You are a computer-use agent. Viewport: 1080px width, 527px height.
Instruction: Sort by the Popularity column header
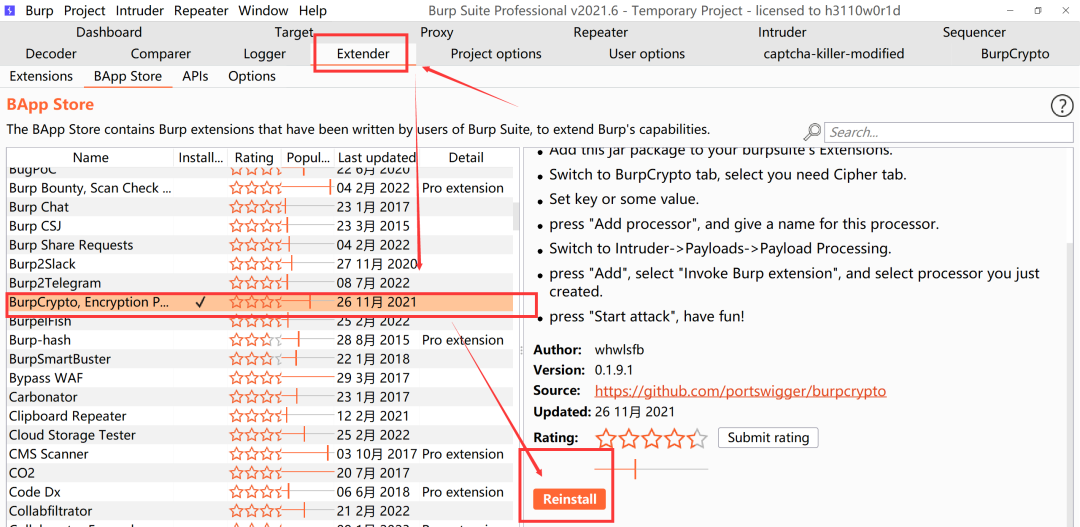308,158
